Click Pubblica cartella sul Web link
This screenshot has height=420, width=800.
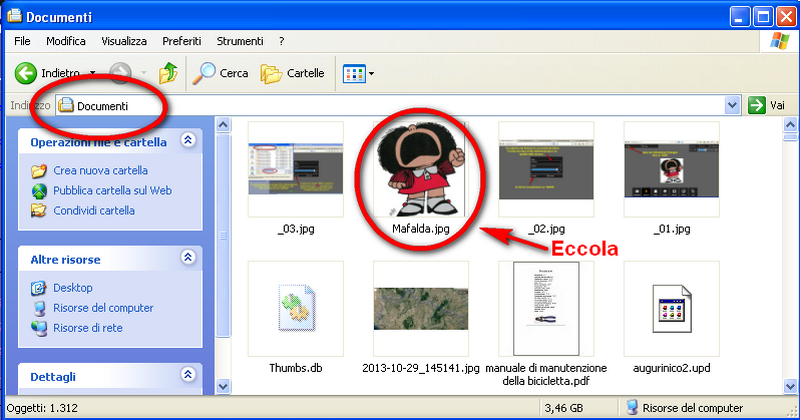click(112, 190)
